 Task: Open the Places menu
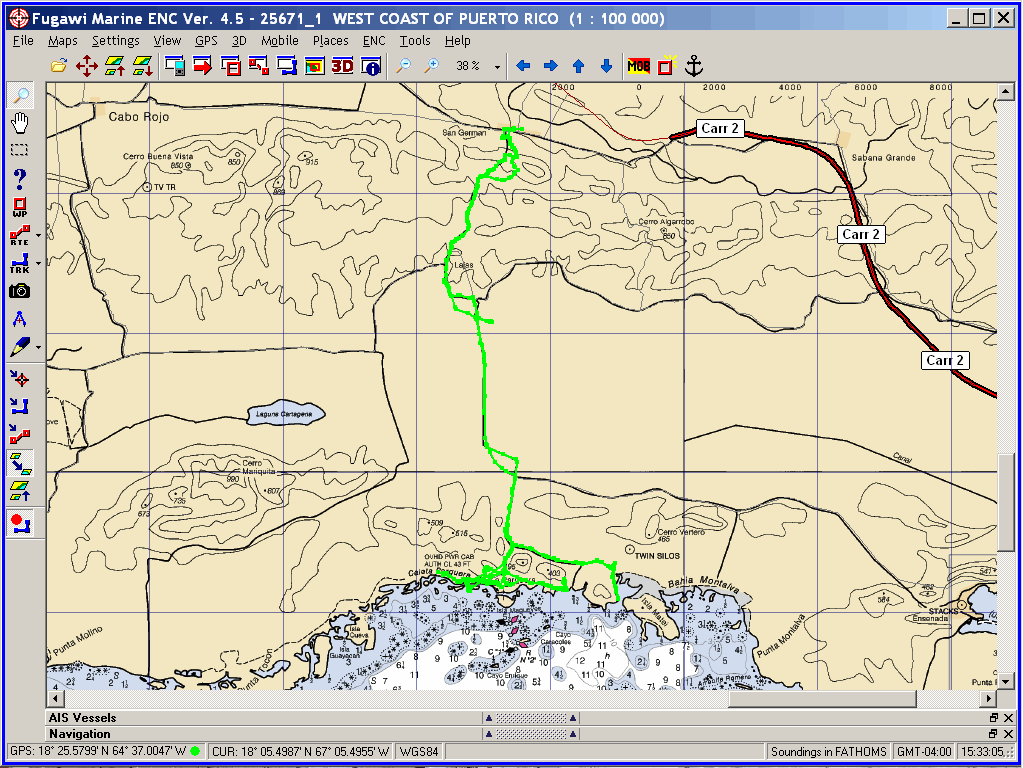point(330,40)
